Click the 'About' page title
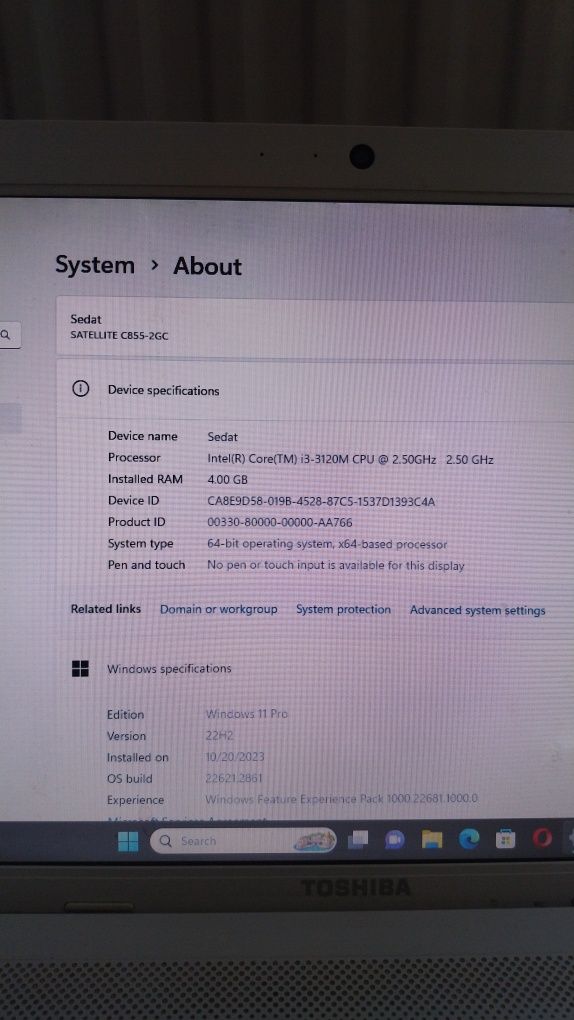Image resolution: width=574 pixels, height=1020 pixels. pyautogui.click(x=208, y=266)
